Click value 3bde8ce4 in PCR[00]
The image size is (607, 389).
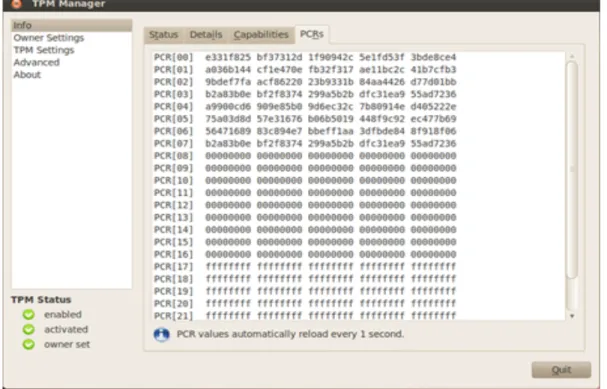coord(434,57)
